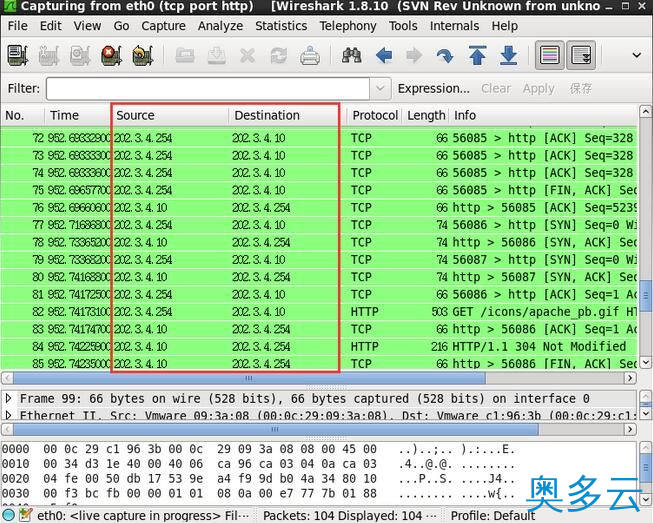Viewport: 653px width, 523px height.
Task: Reload this capture file icon
Action: [279, 55]
